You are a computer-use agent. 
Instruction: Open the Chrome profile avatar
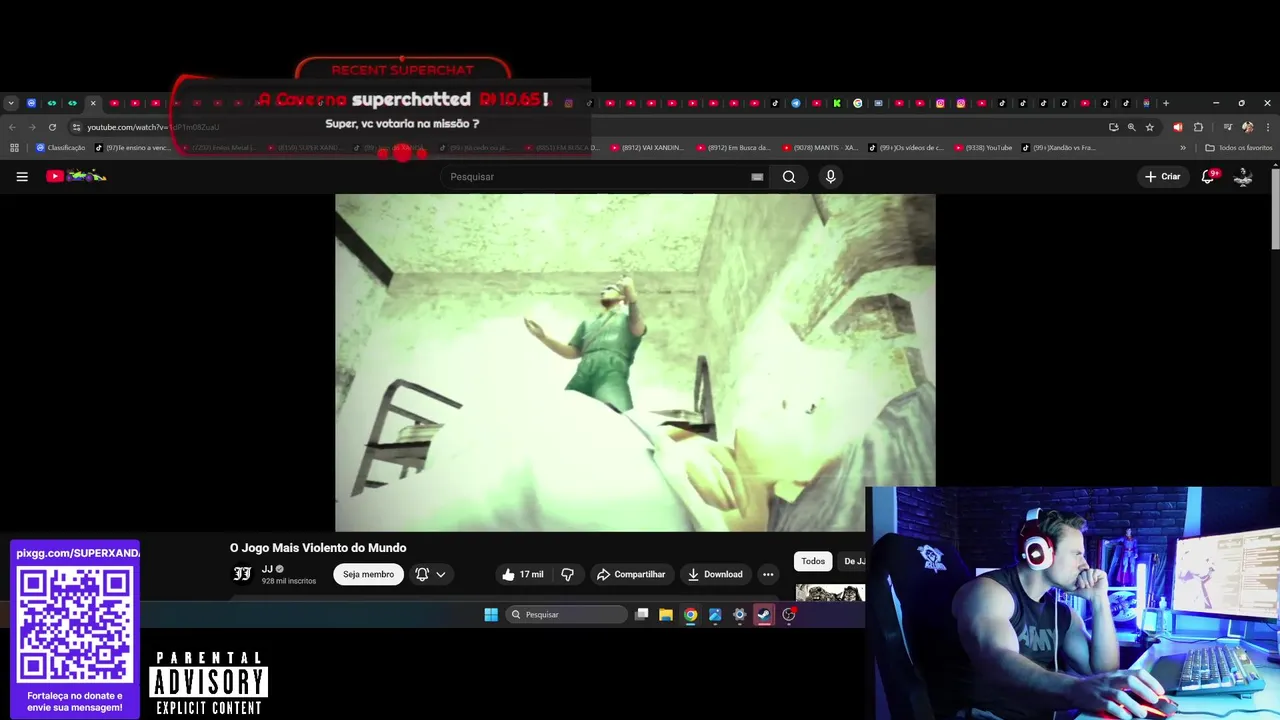point(1247,127)
